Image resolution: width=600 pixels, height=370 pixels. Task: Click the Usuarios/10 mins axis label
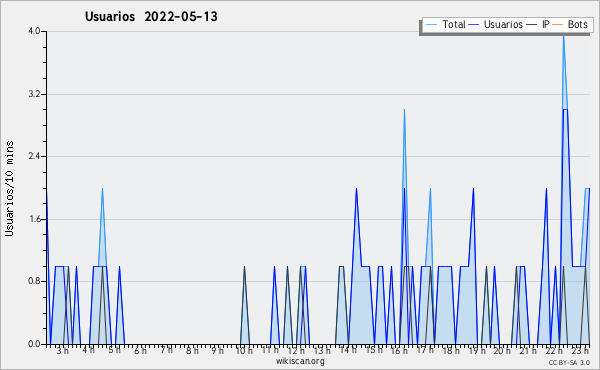9,188
